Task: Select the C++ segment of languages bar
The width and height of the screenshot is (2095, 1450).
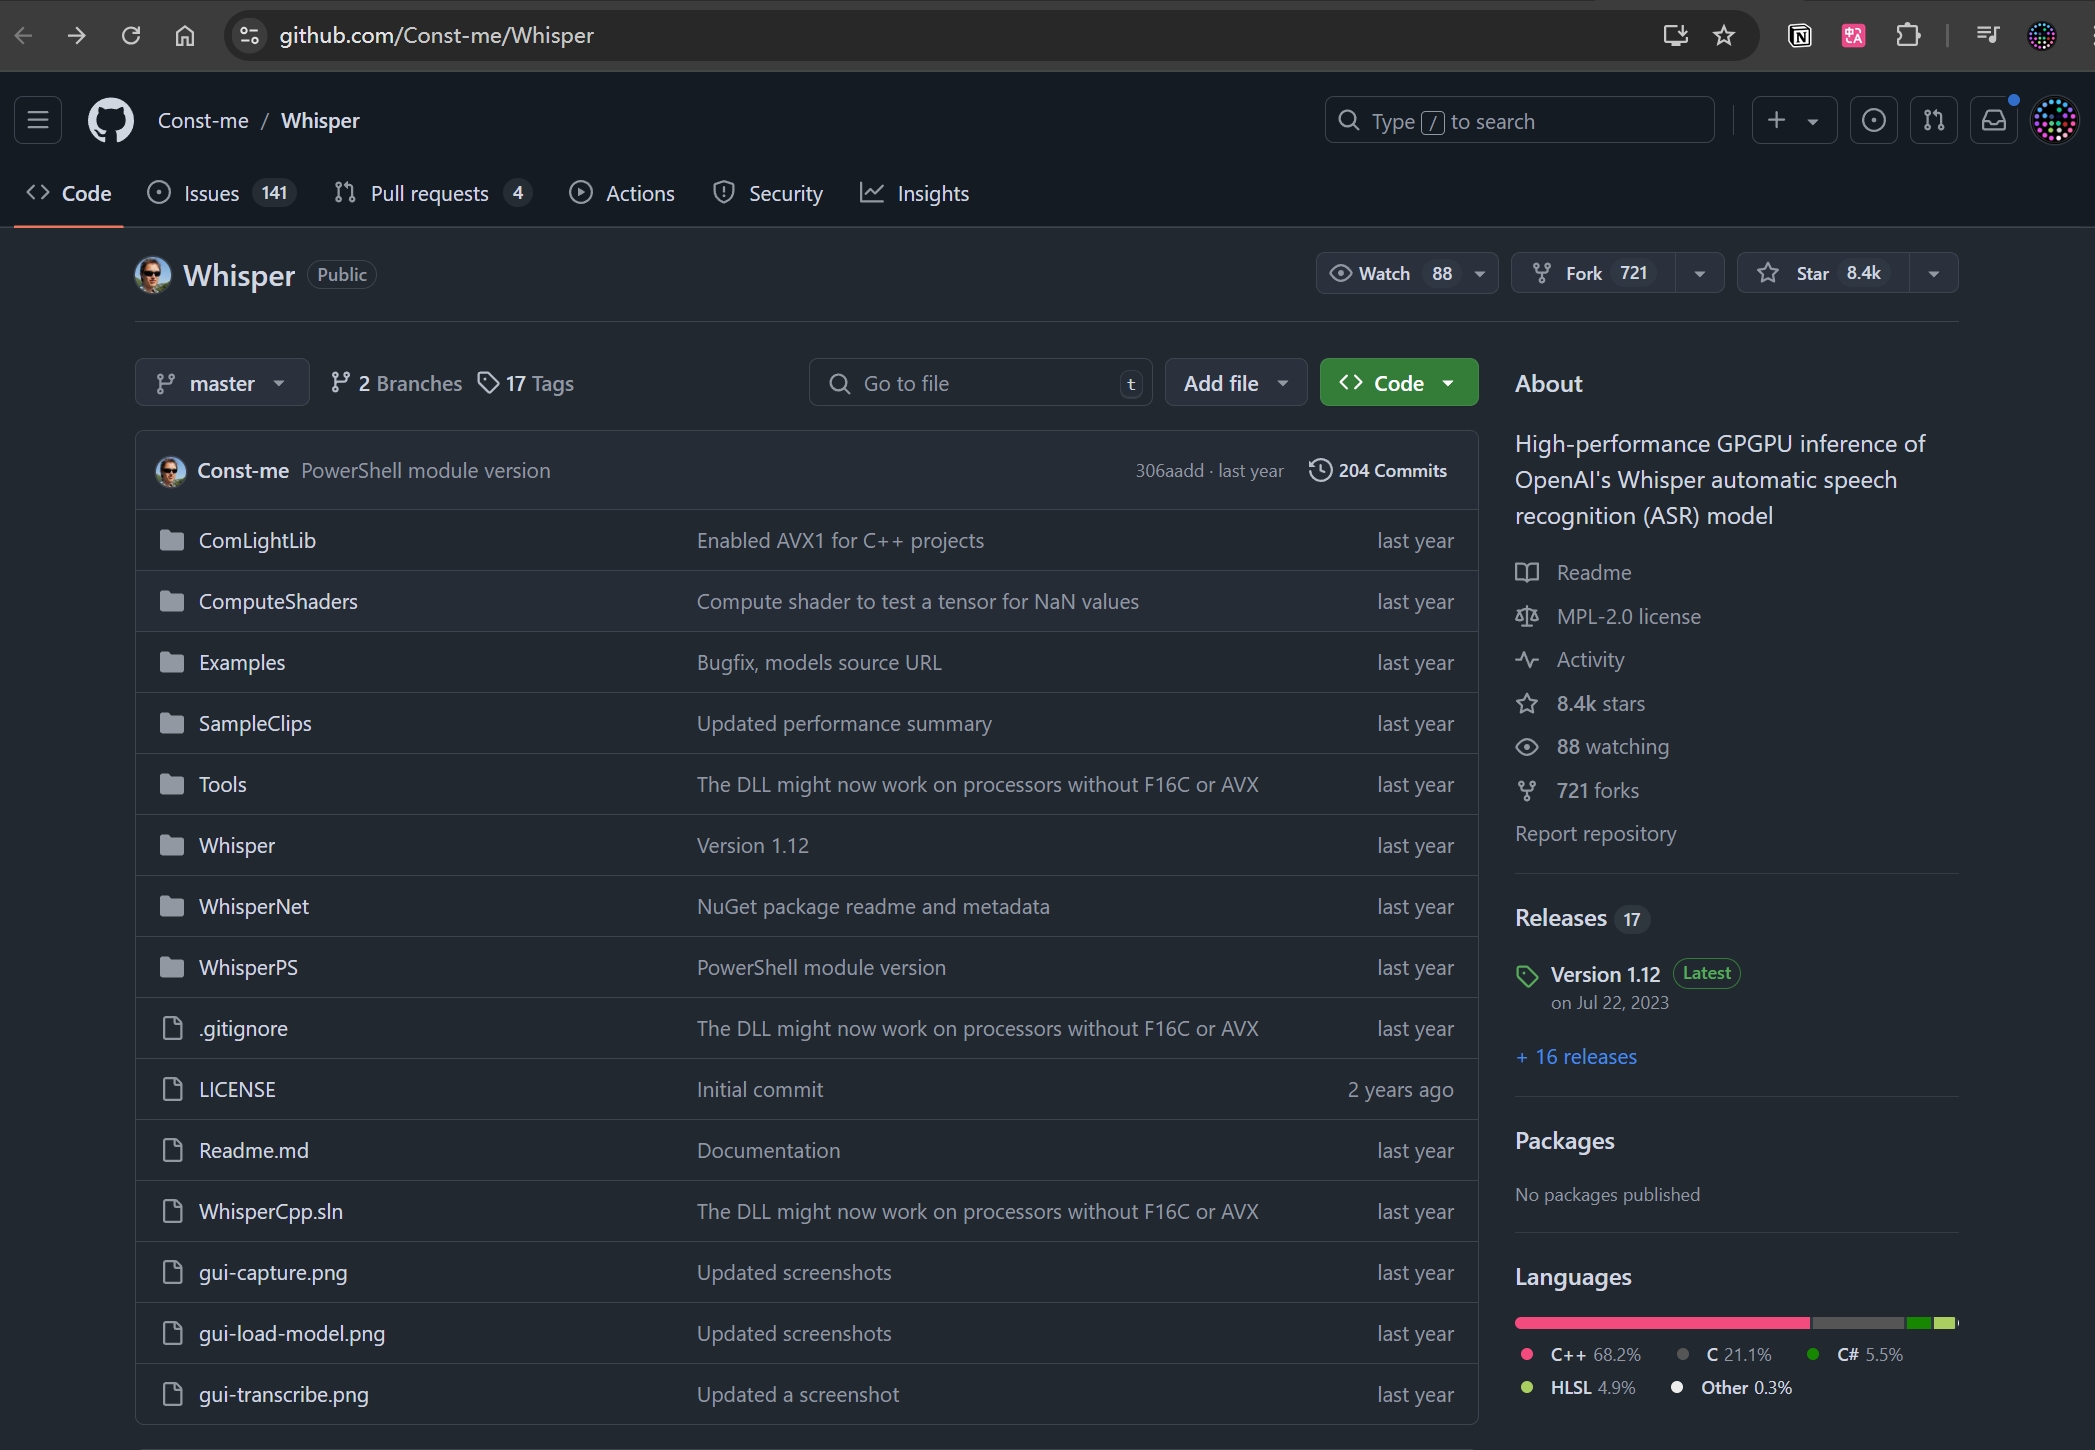Action: [1662, 1323]
